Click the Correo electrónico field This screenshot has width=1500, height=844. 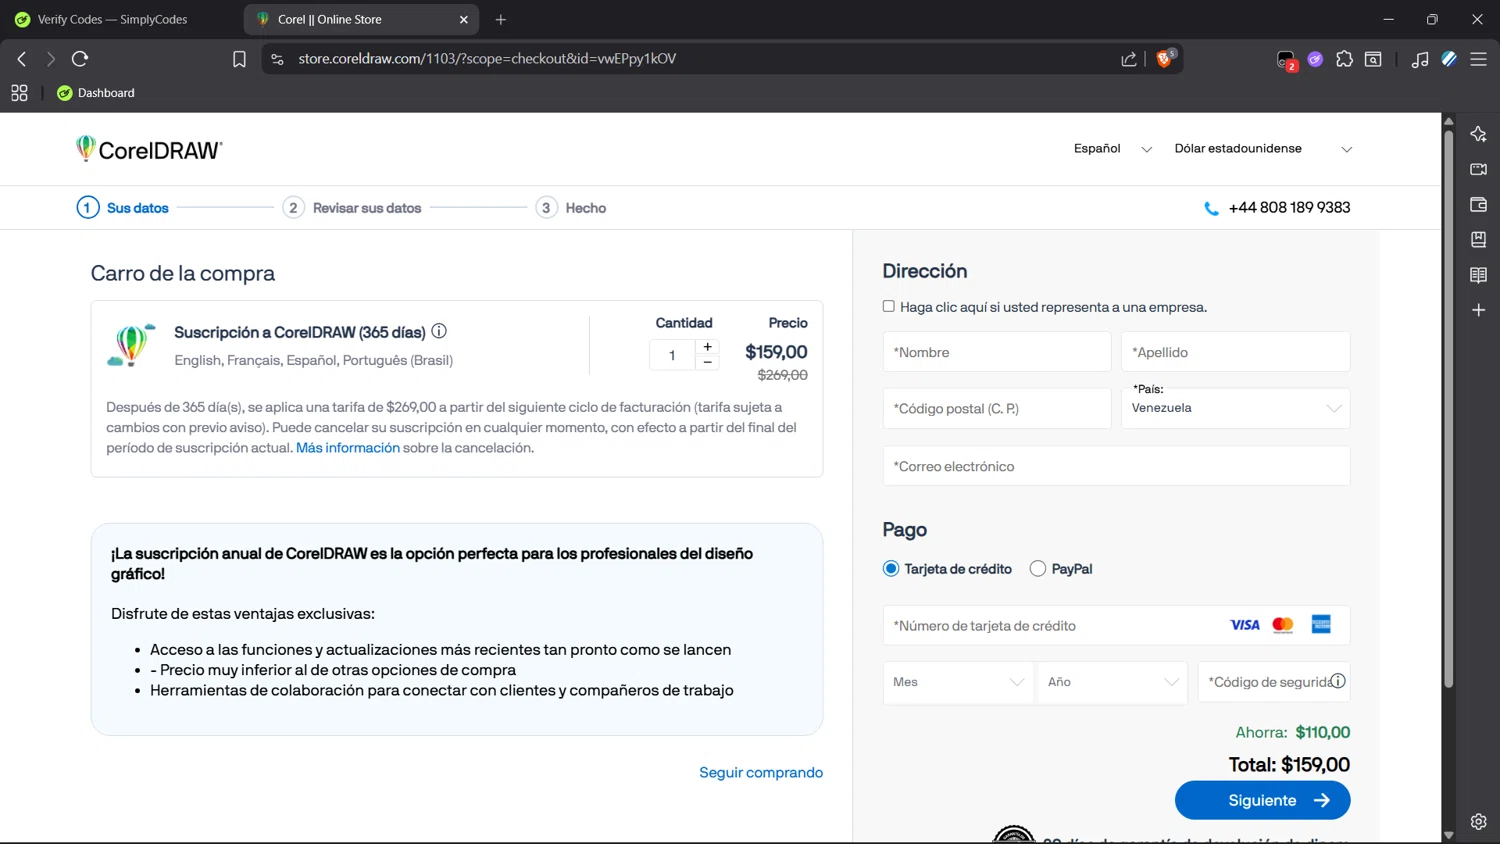pyautogui.click(x=1115, y=466)
